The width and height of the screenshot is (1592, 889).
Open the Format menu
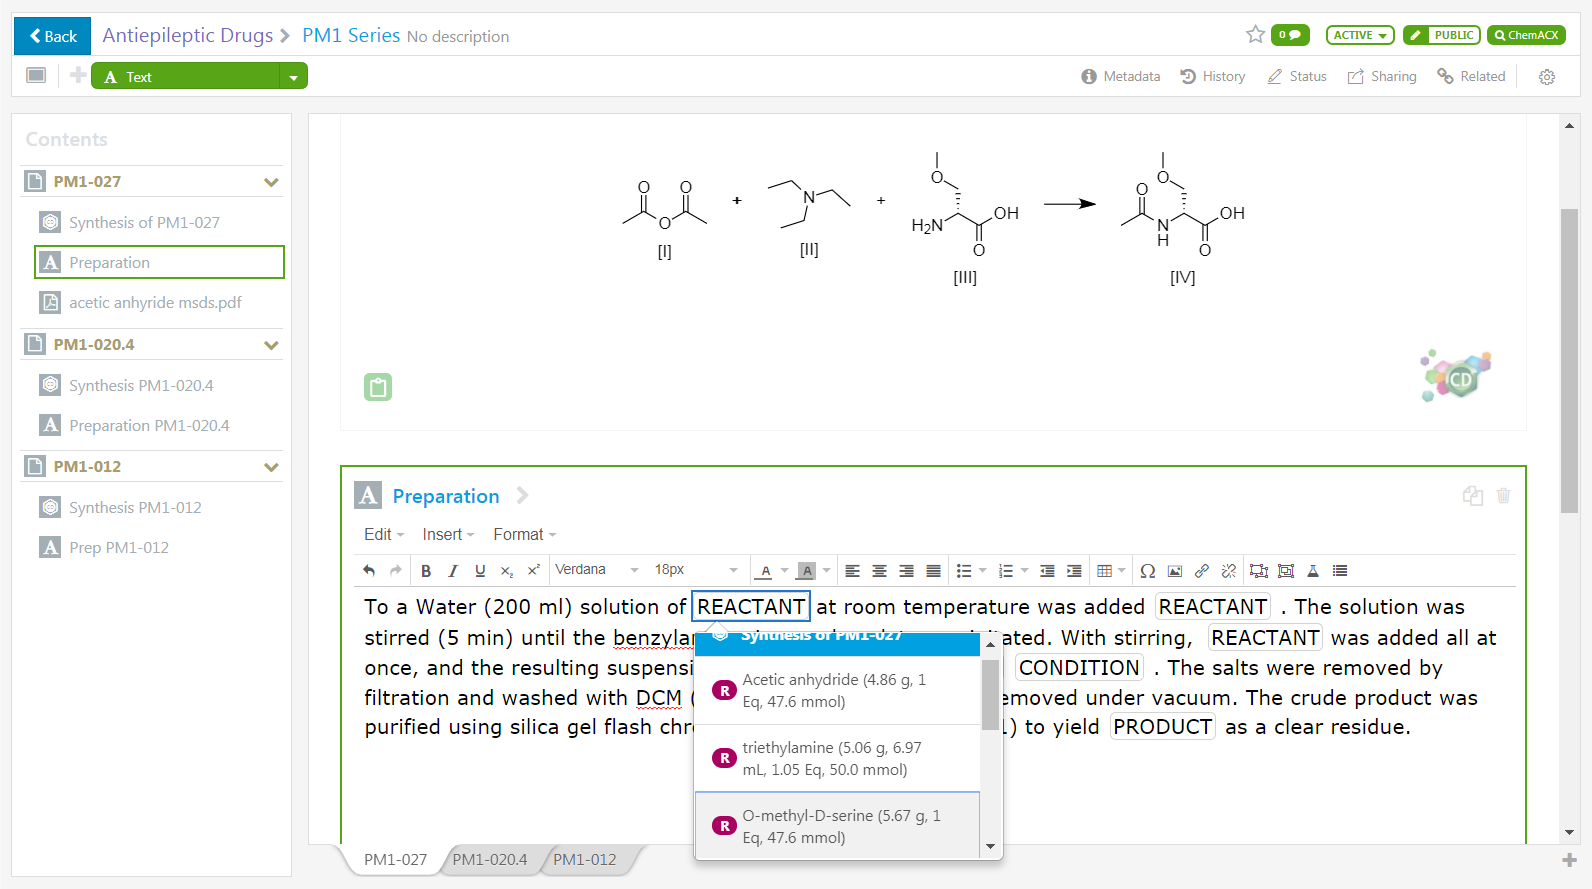(524, 535)
